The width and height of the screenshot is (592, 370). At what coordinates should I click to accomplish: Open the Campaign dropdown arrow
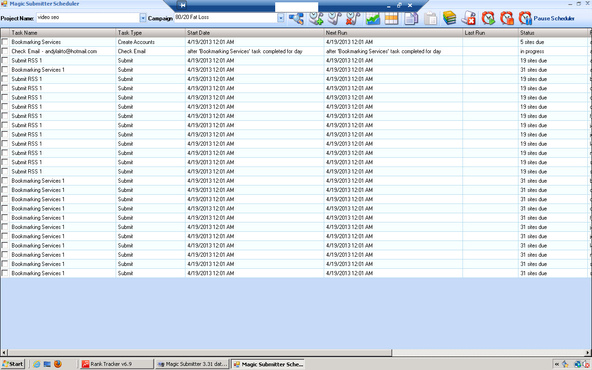tap(281, 18)
